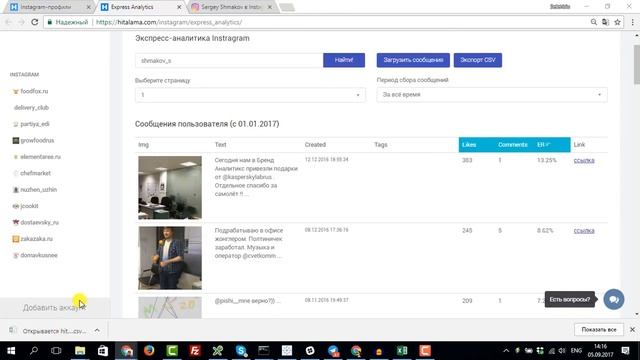Open the За всё время period dropdown
The height and width of the screenshot is (360, 640).
click(492, 95)
